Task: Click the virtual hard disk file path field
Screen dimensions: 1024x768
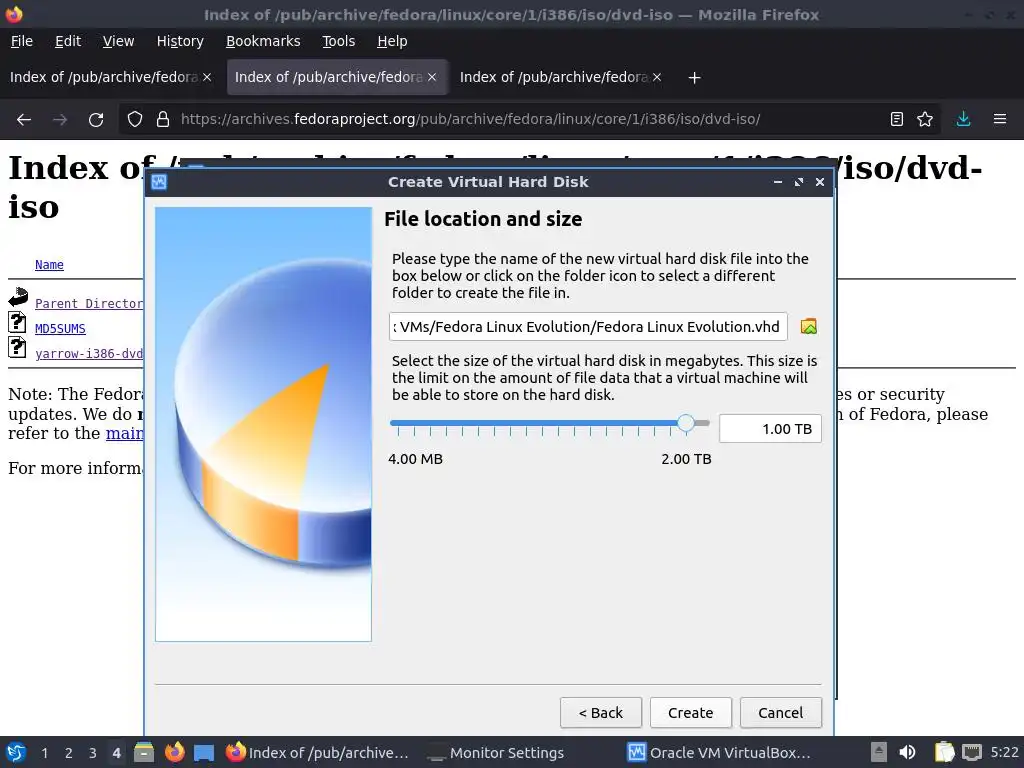Action: pos(588,327)
